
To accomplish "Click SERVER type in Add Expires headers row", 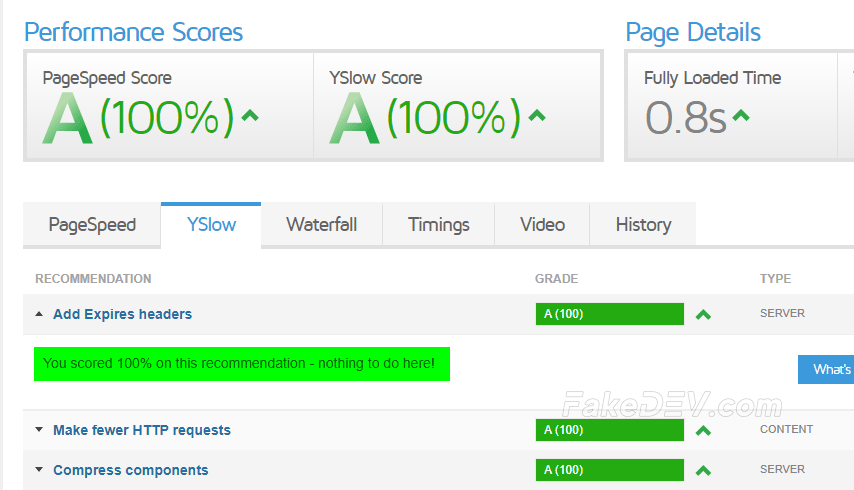I will click(782, 313).
